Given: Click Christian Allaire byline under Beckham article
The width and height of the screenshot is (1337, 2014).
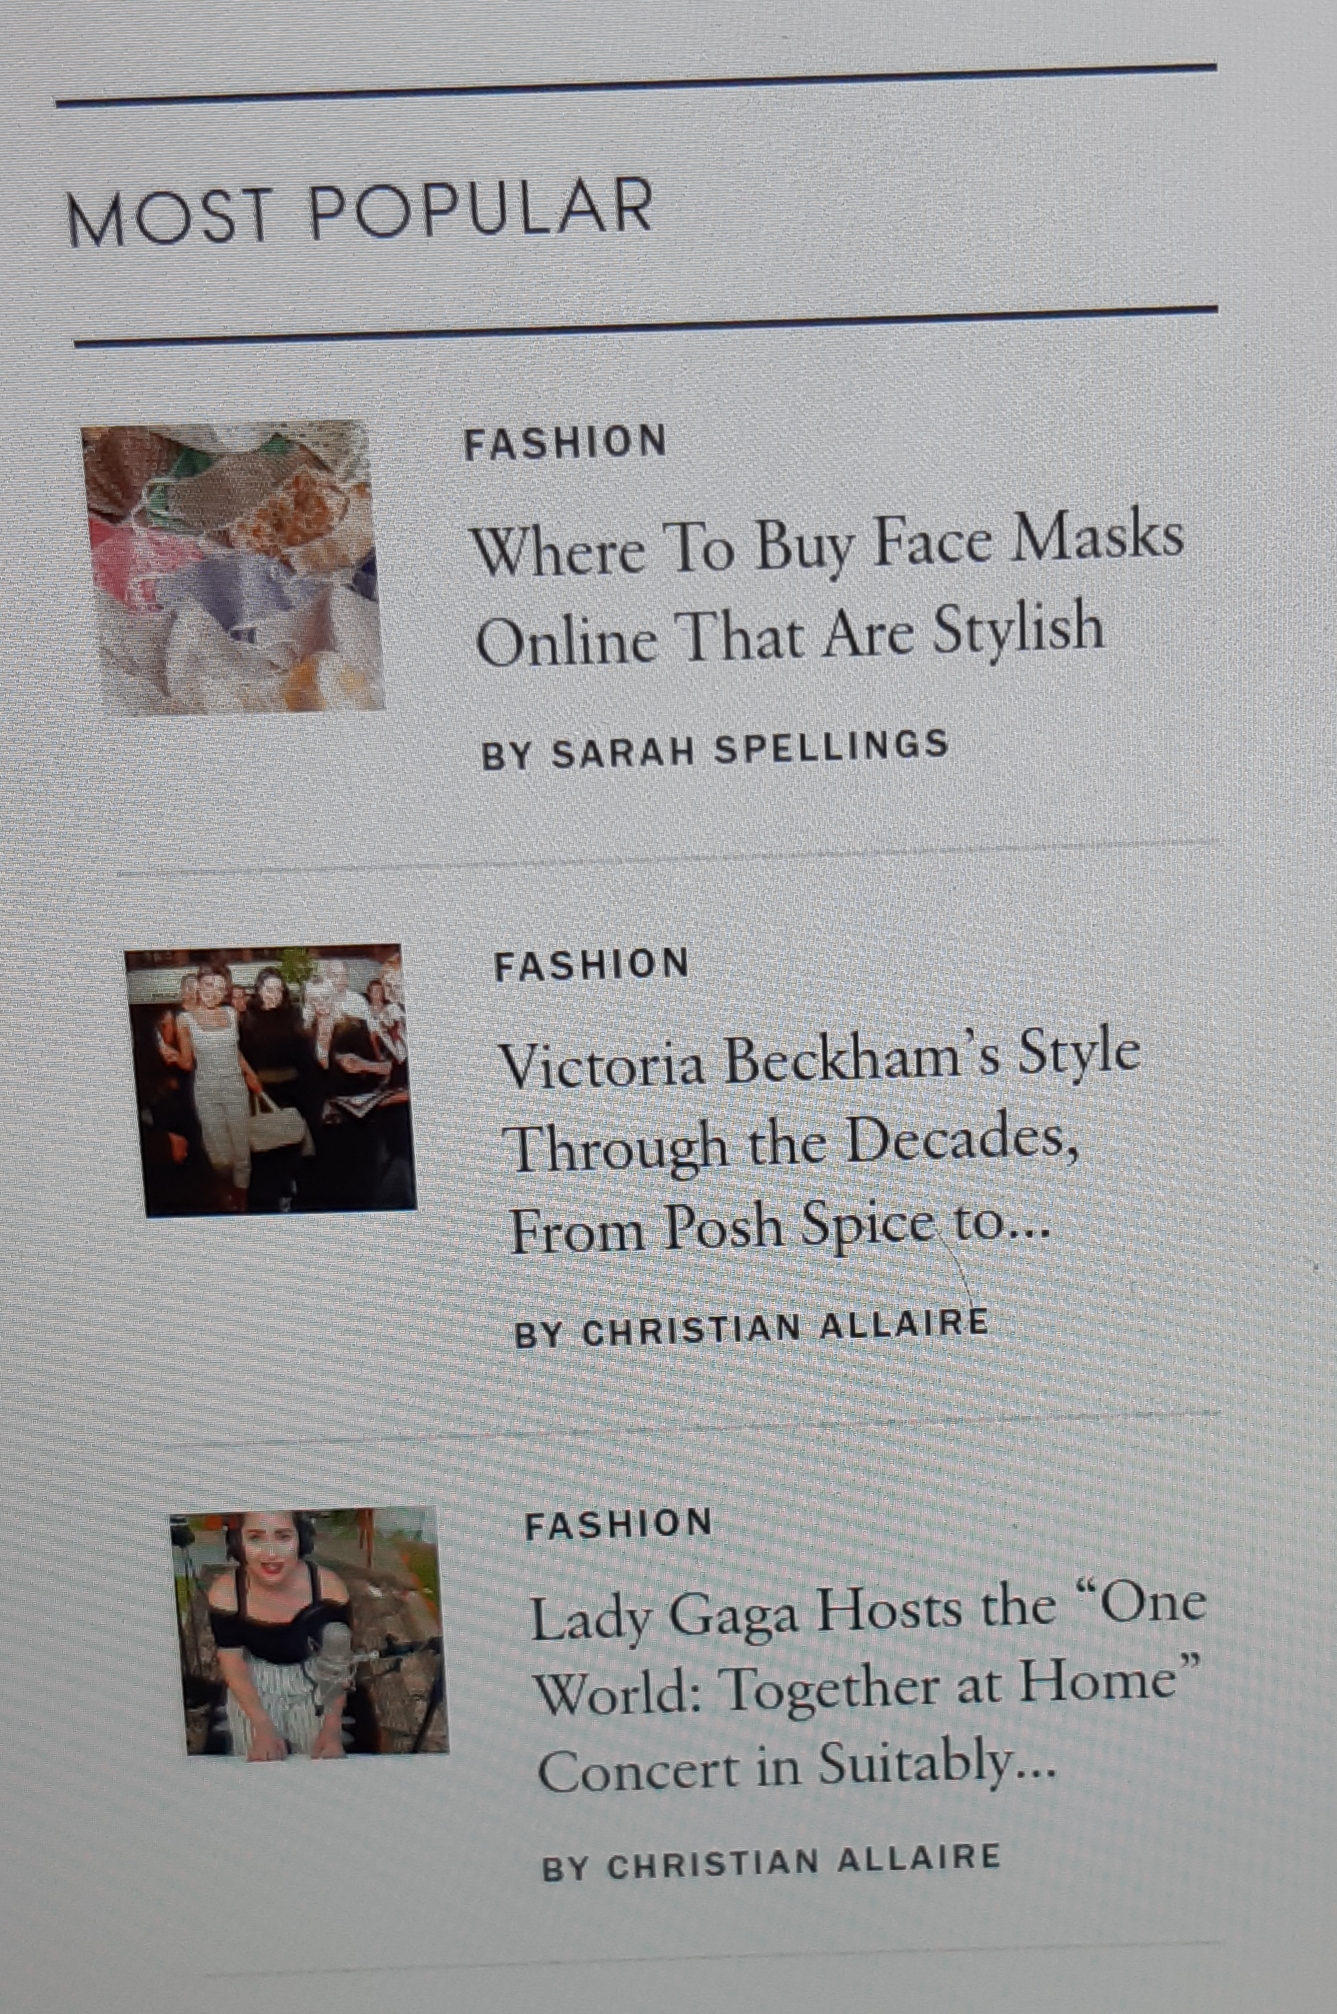Looking at the screenshot, I should click(x=750, y=1329).
